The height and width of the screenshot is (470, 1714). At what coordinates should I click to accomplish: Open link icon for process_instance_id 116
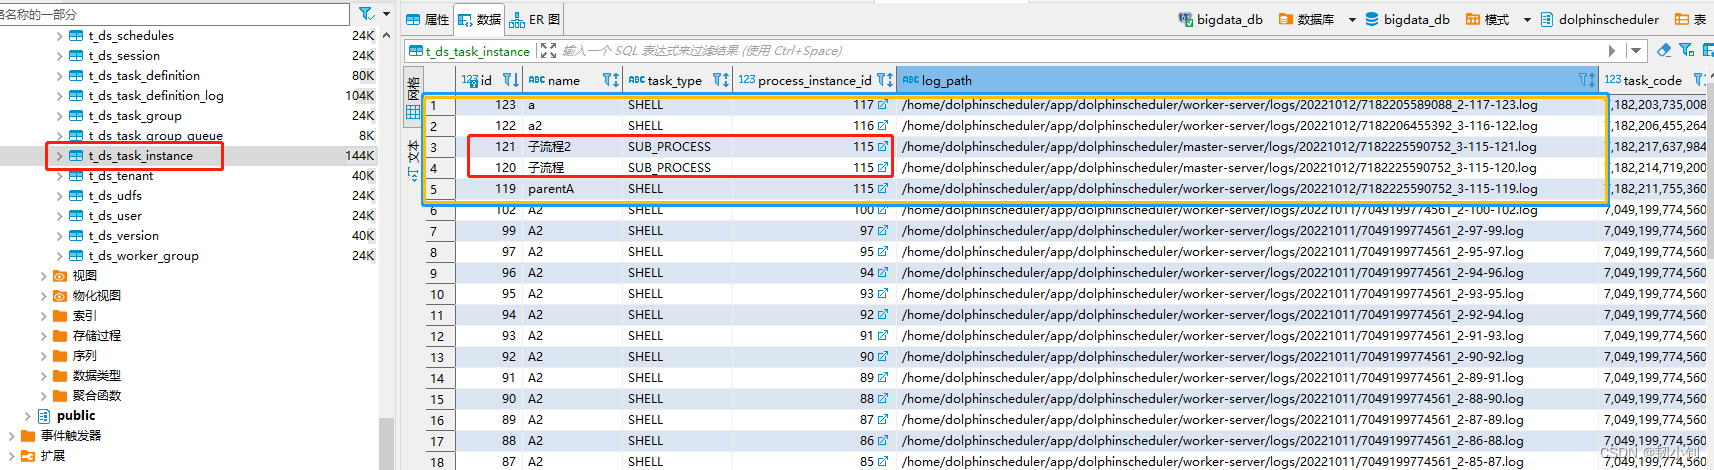tap(883, 126)
